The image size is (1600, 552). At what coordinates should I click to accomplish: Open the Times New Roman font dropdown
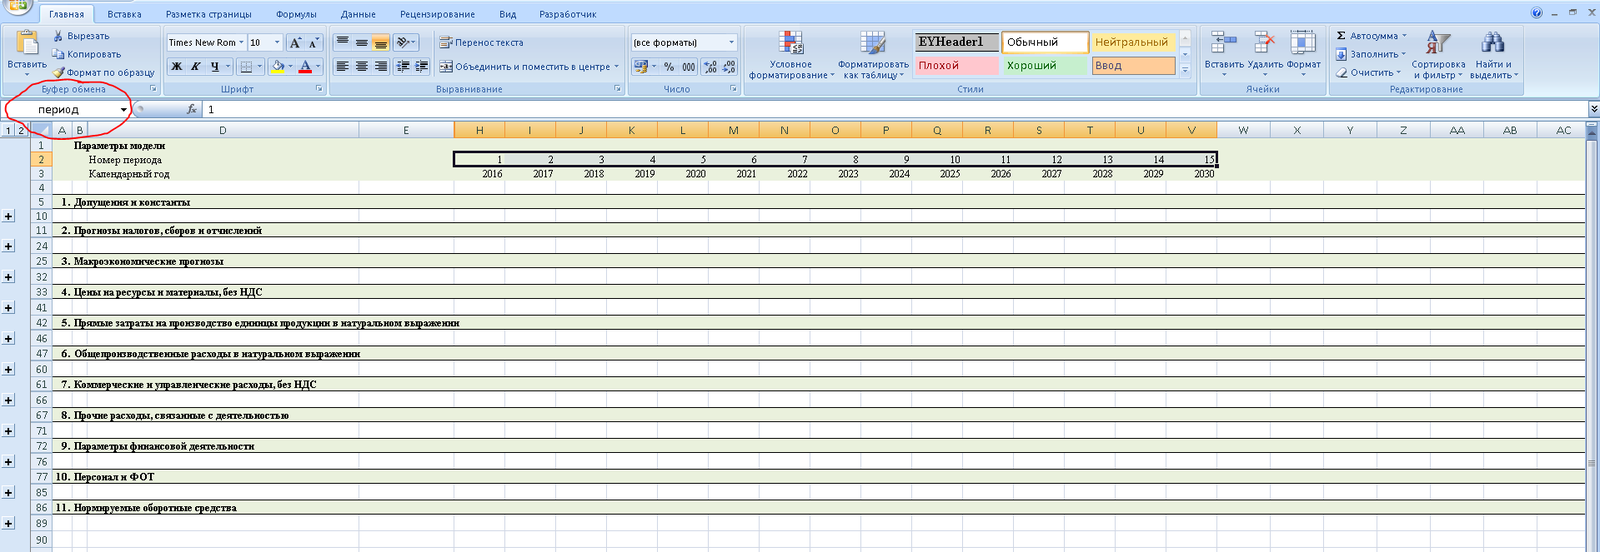[241, 43]
